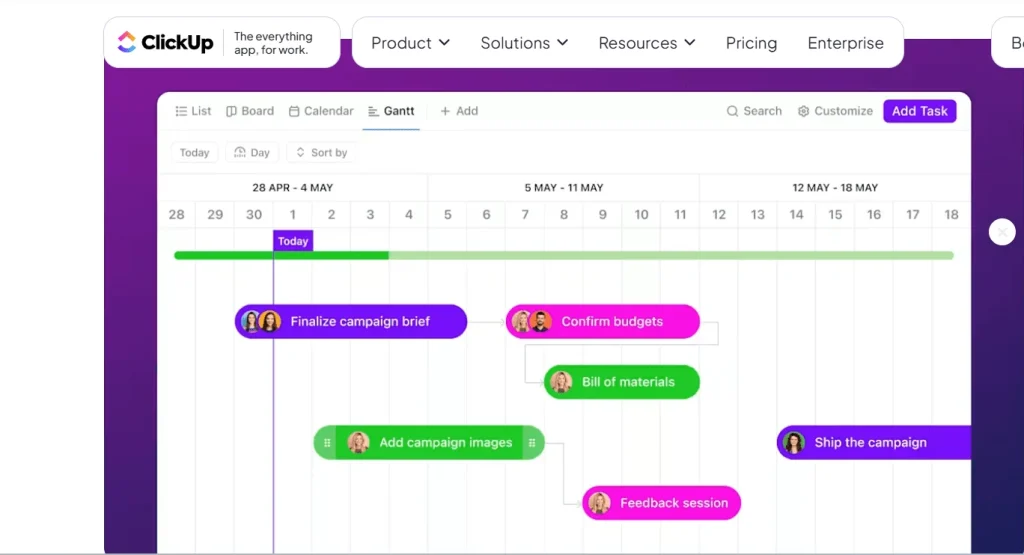The height and width of the screenshot is (555, 1024).
Task: Click the round close button at right edge
Action: pyautogui.click(x=1002, y=232)
